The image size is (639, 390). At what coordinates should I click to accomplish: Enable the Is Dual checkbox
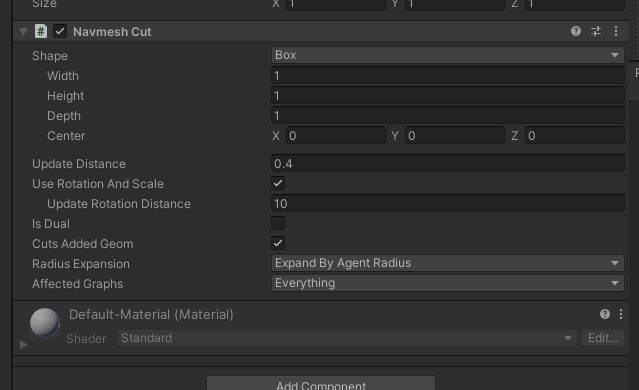click(x=278, y=223)
